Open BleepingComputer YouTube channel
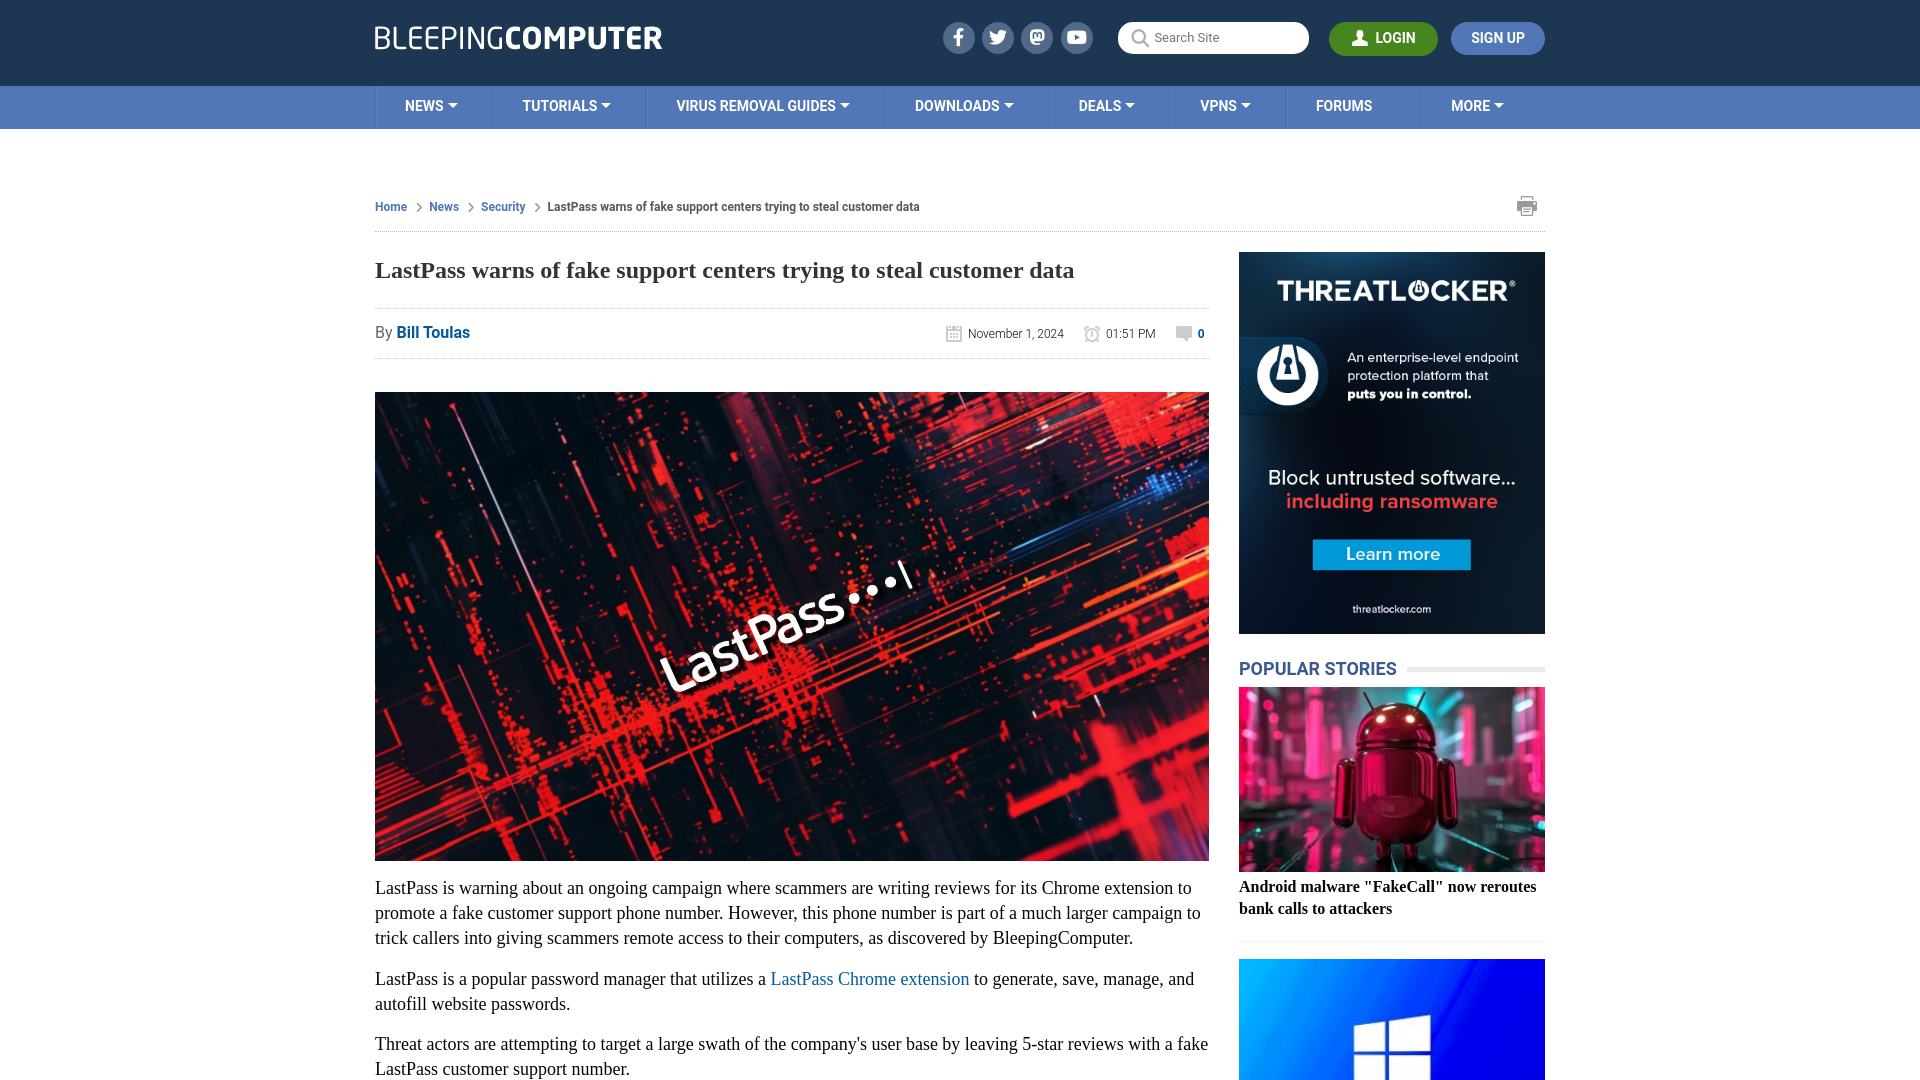1920x1080 pixels. click(1077, 37)
